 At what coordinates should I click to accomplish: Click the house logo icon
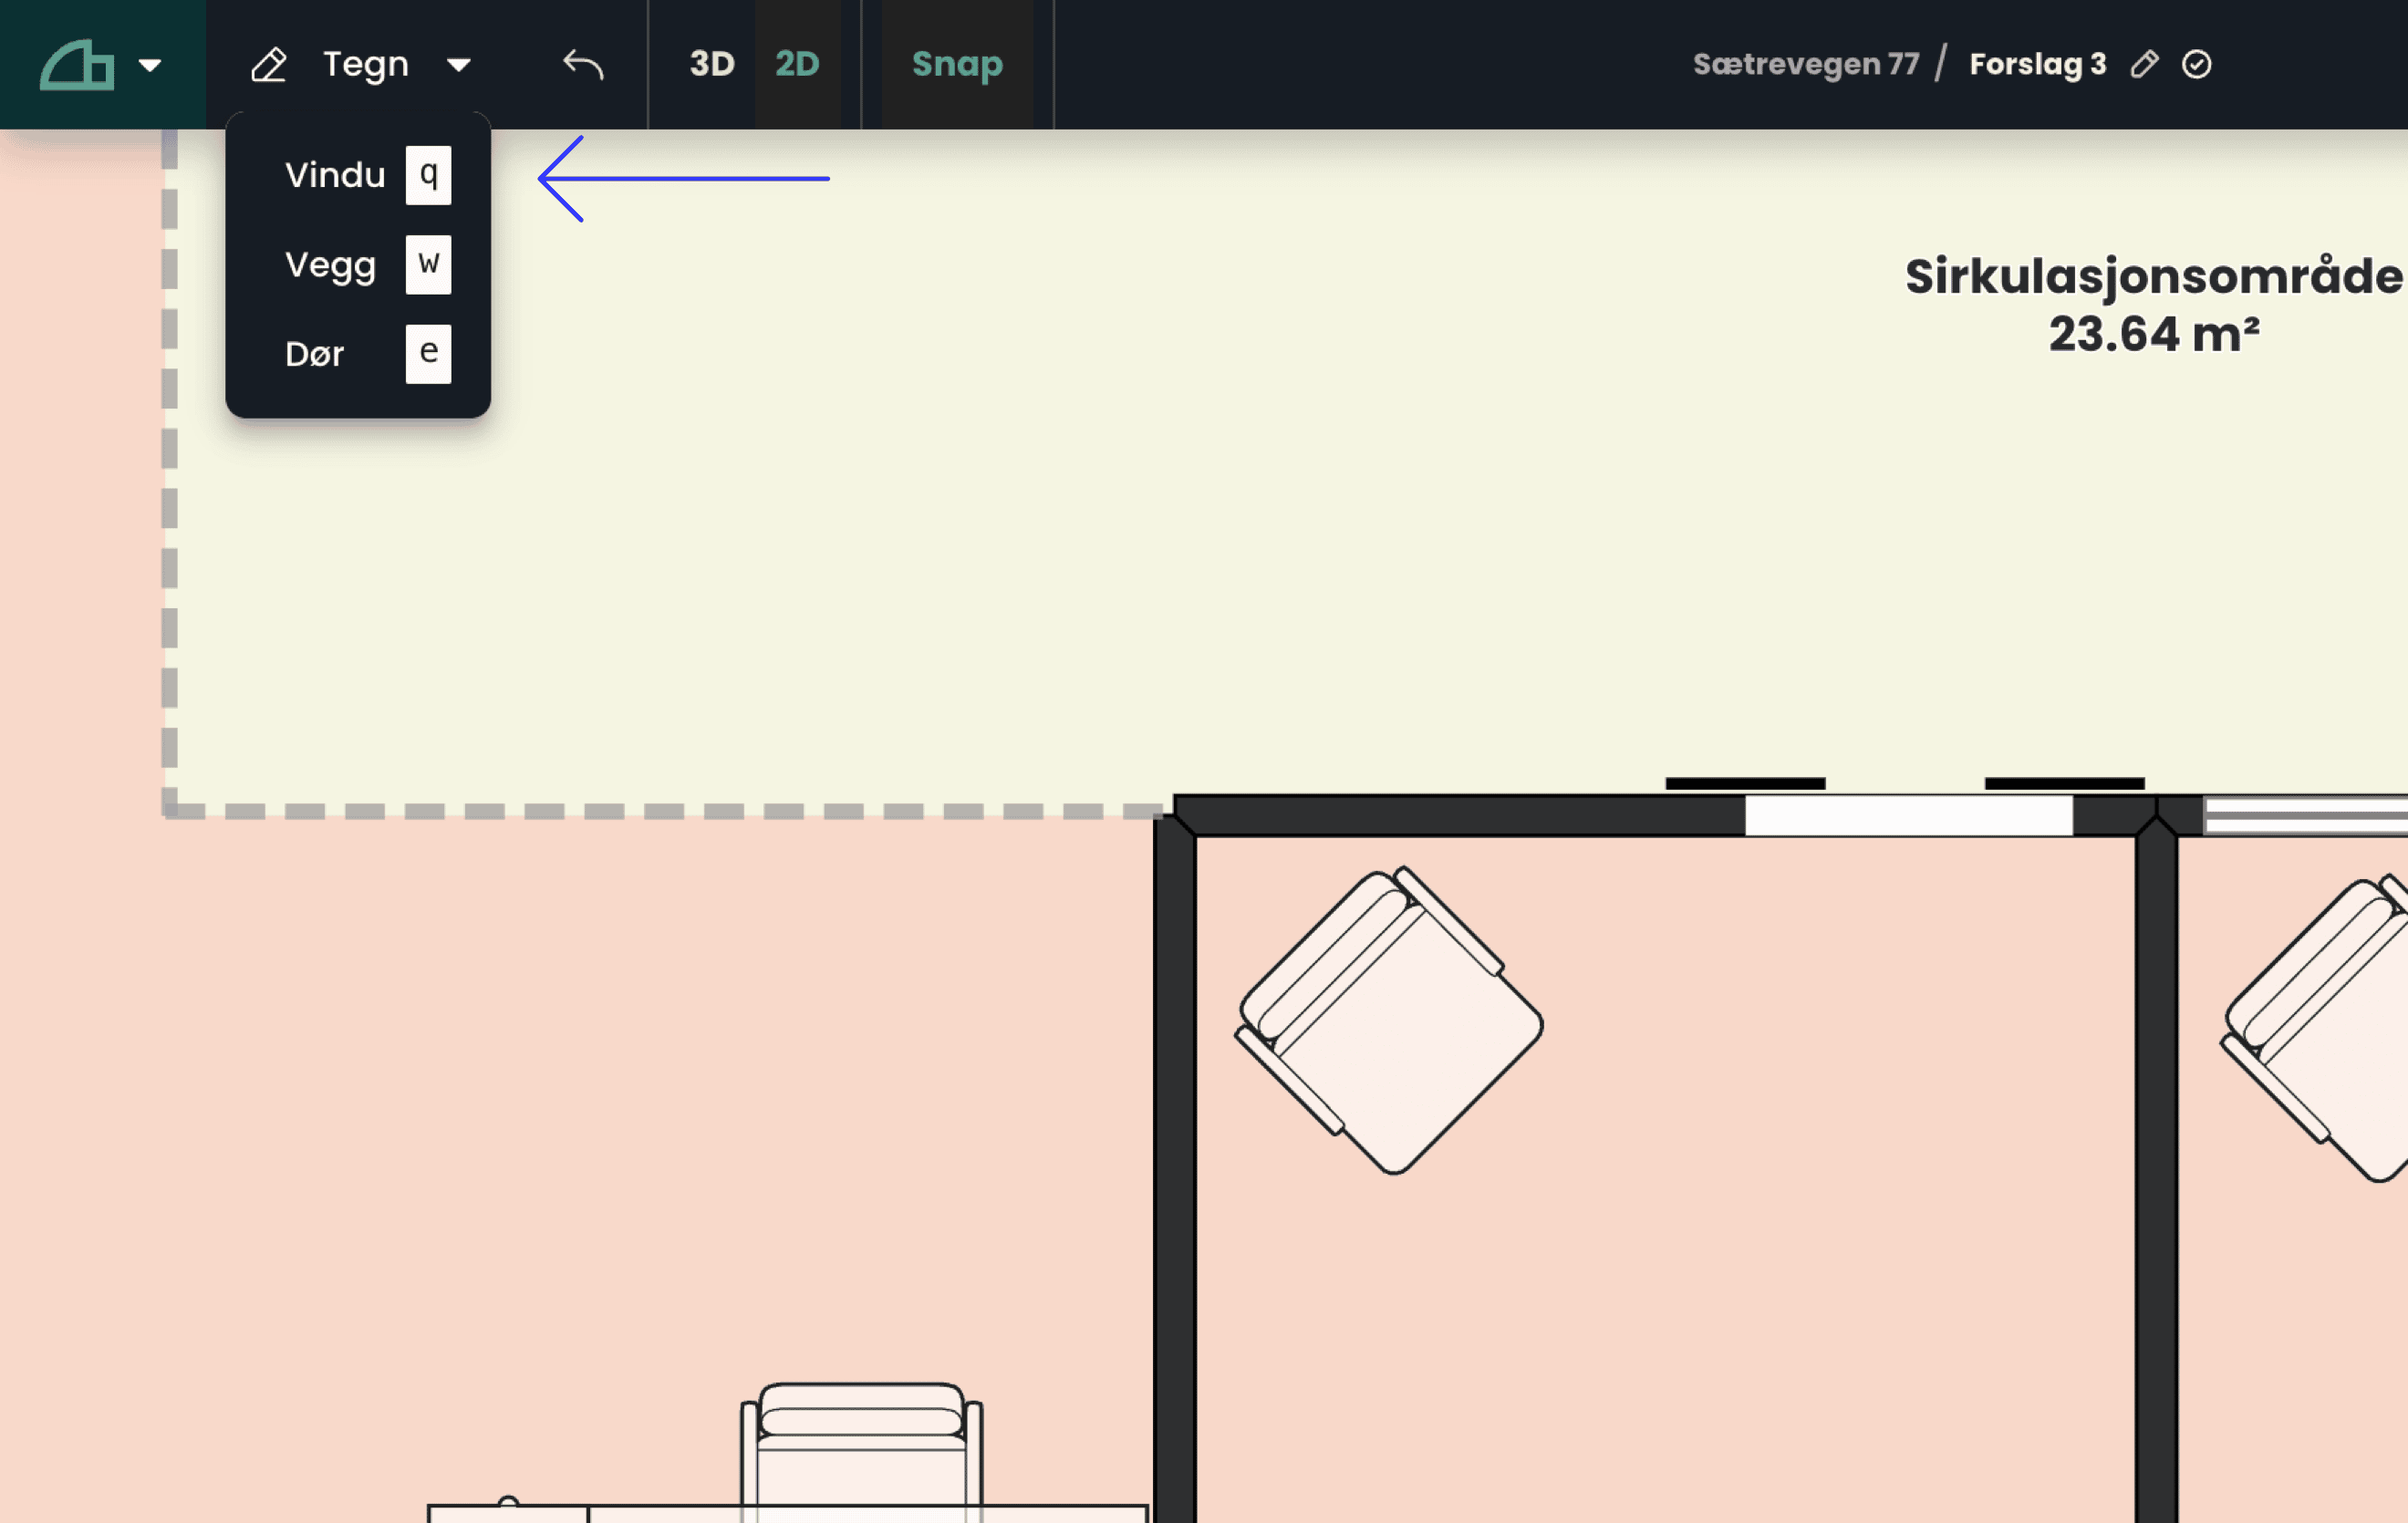(76, 65)
